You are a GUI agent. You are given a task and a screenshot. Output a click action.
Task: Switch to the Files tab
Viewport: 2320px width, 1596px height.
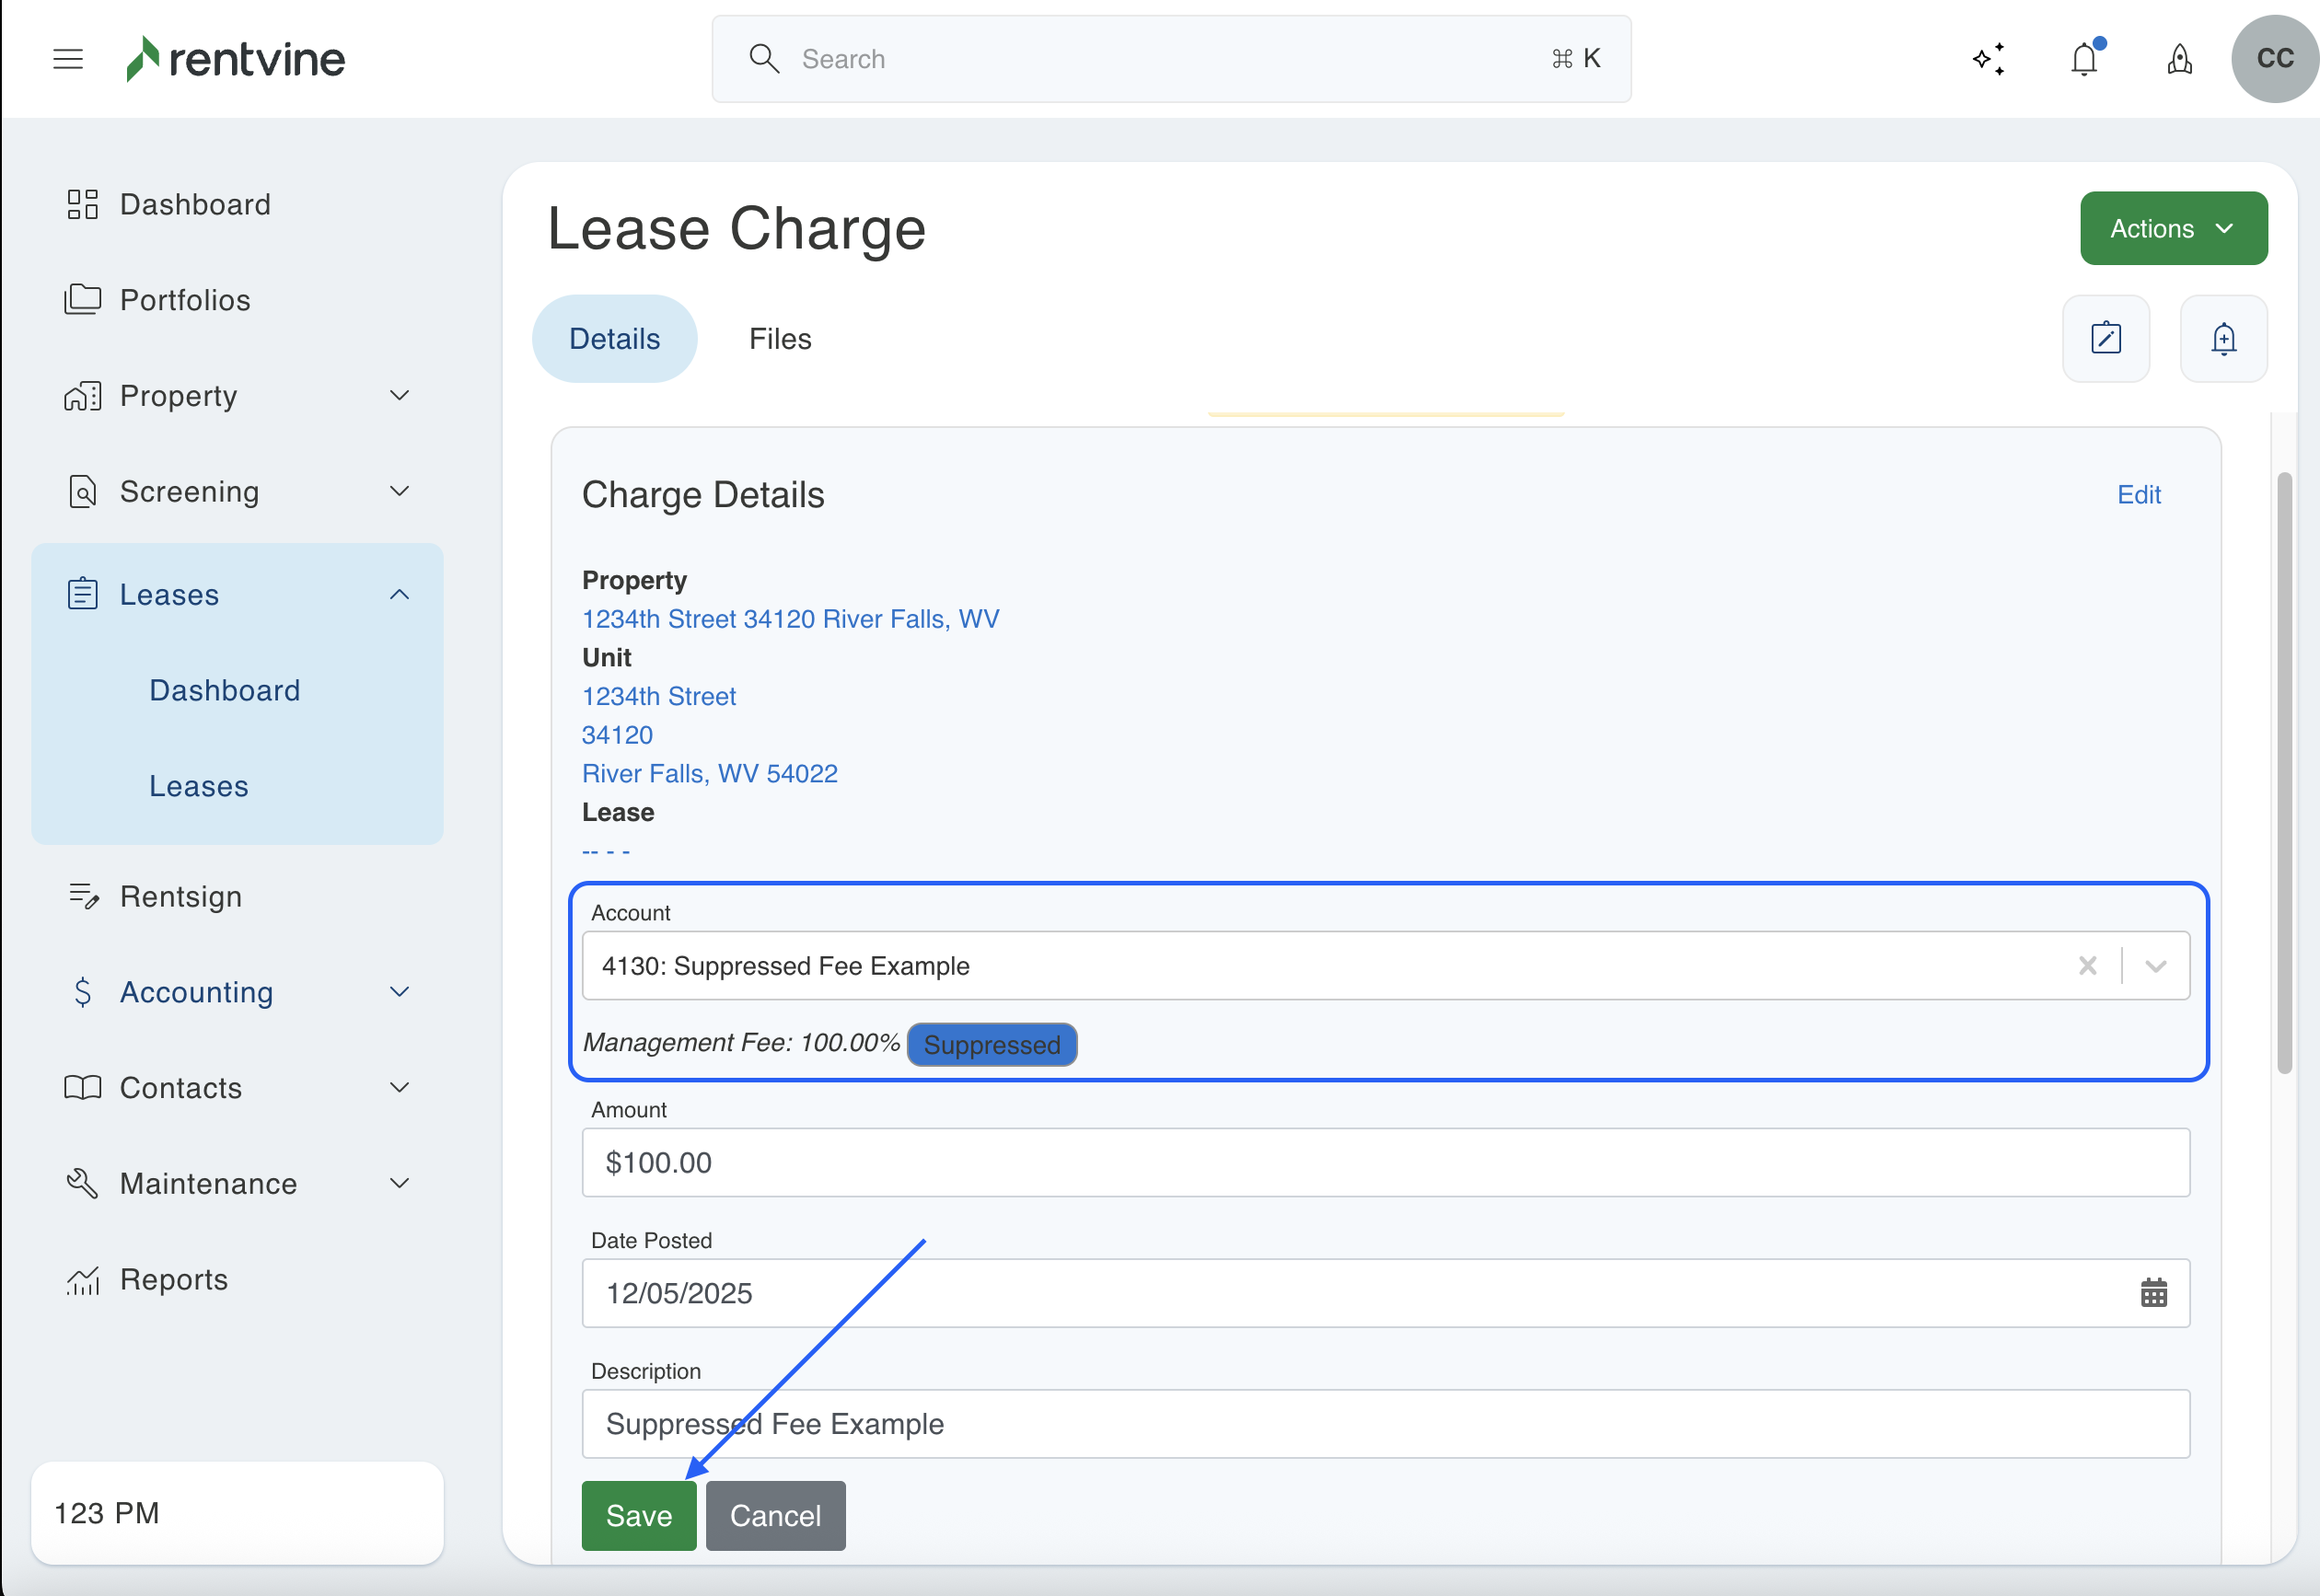[x=780, y=339]
